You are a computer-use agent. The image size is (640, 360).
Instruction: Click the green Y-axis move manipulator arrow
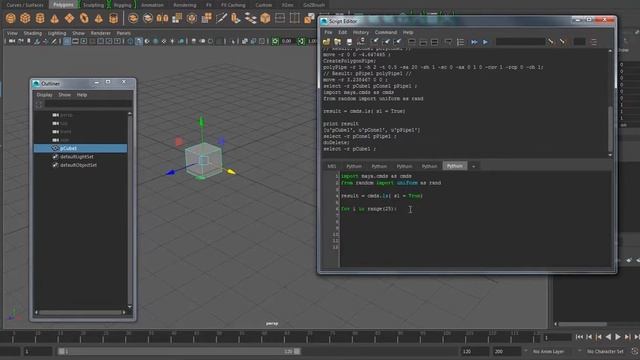(201, 122)
